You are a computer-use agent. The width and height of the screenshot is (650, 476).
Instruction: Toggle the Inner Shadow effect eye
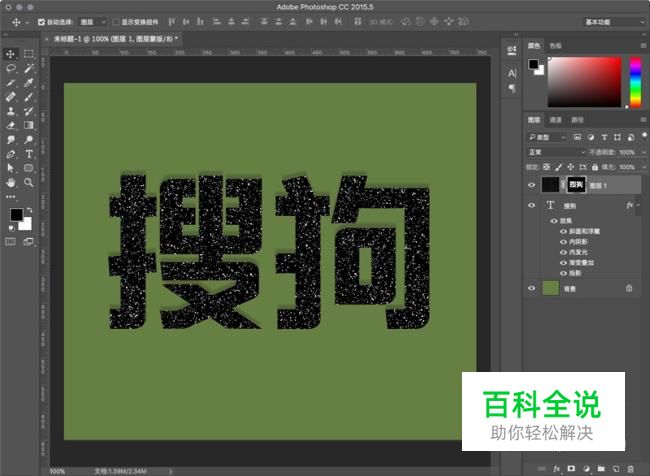pyautogui.click(x=563, y=242)
